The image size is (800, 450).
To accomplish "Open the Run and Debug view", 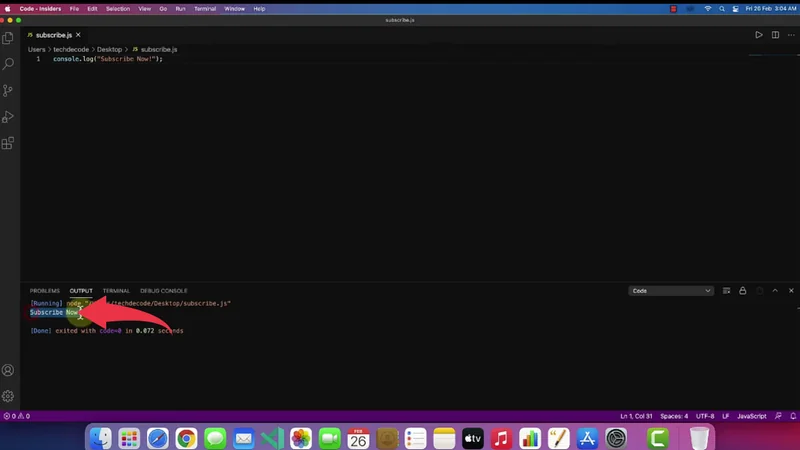I will point(9,117).
